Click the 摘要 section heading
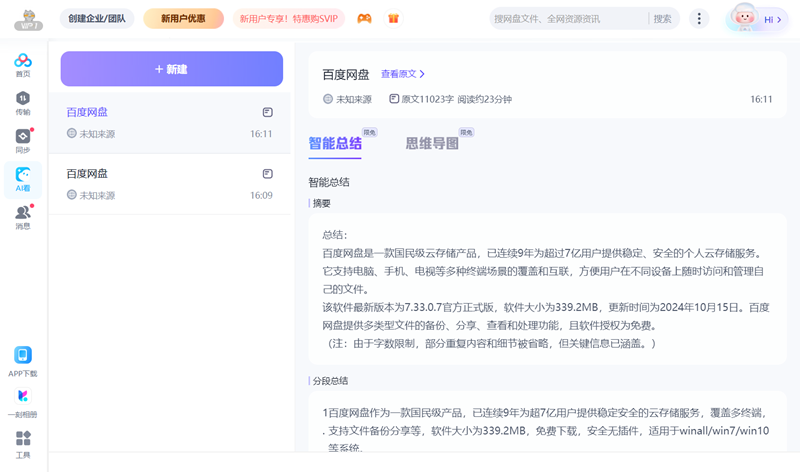Image resolution: width=800 pixels, height=472 pixels. click(x=321, y=204)
